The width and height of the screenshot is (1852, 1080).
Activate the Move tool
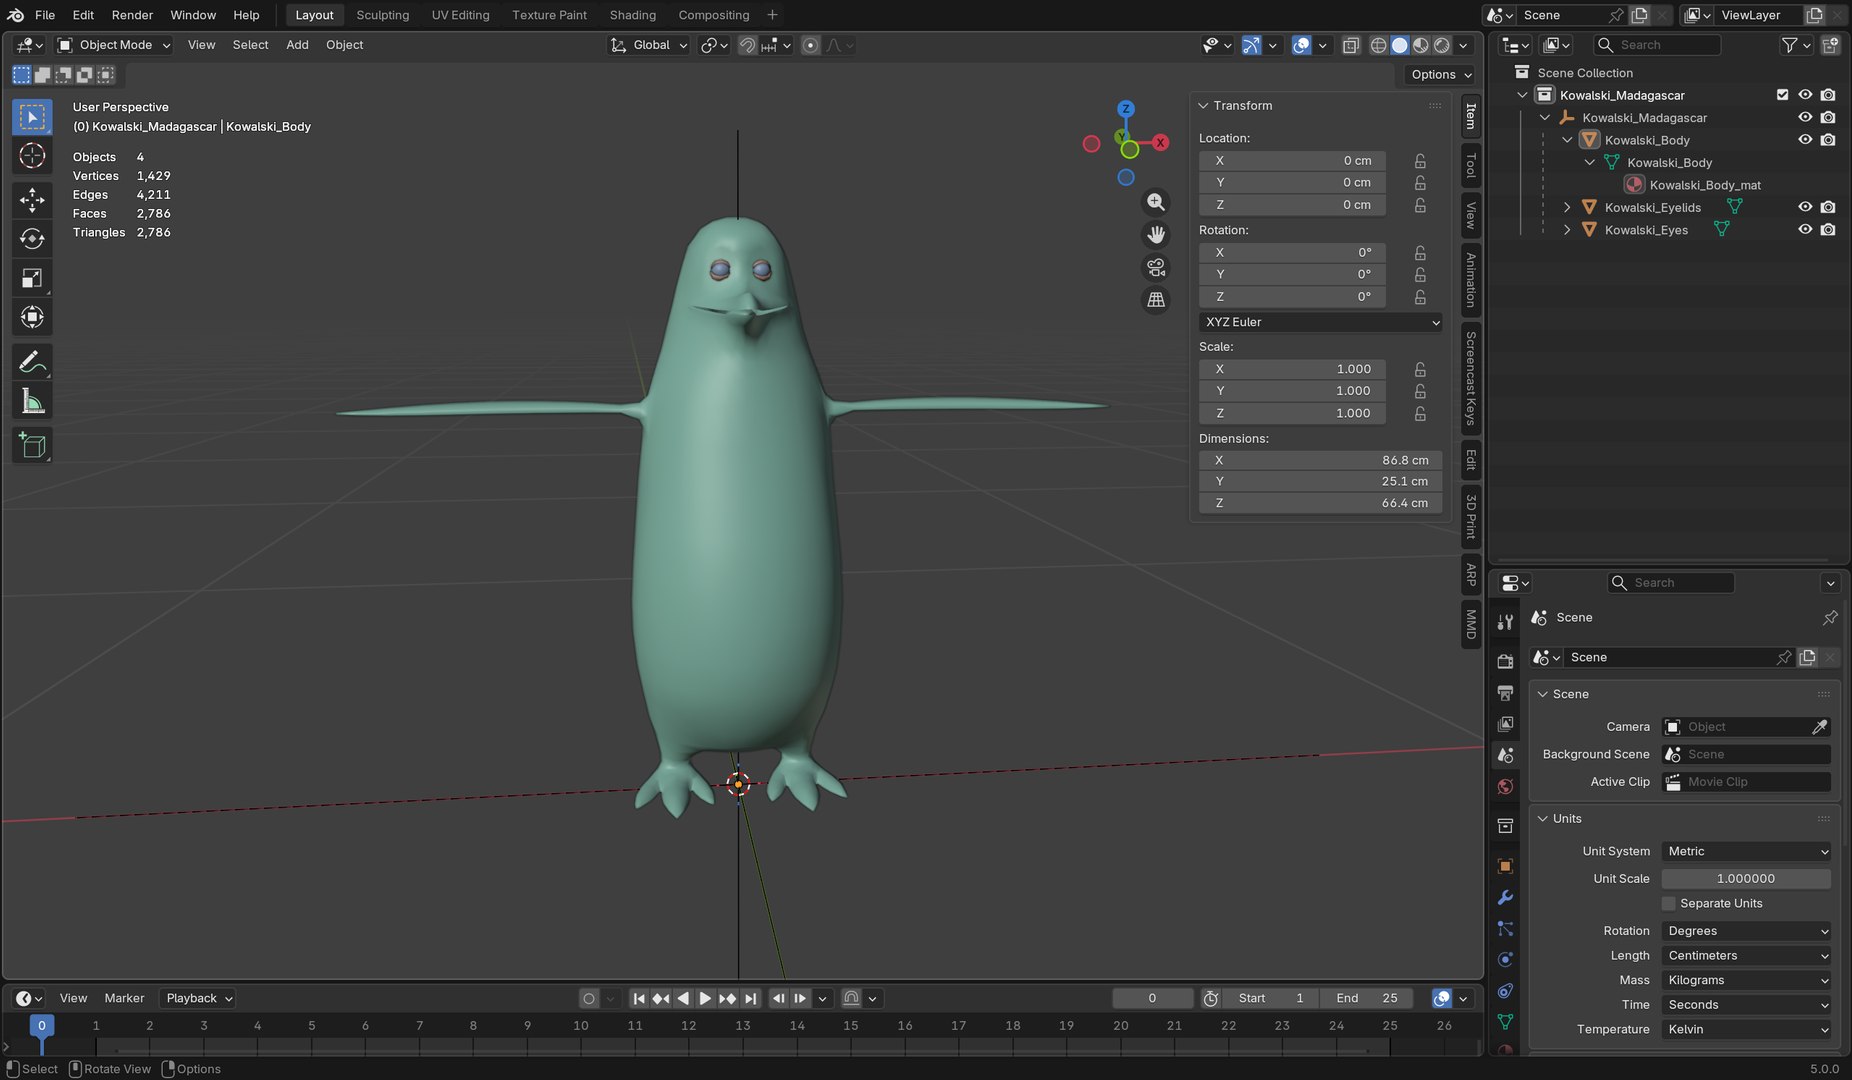(32, 200)
